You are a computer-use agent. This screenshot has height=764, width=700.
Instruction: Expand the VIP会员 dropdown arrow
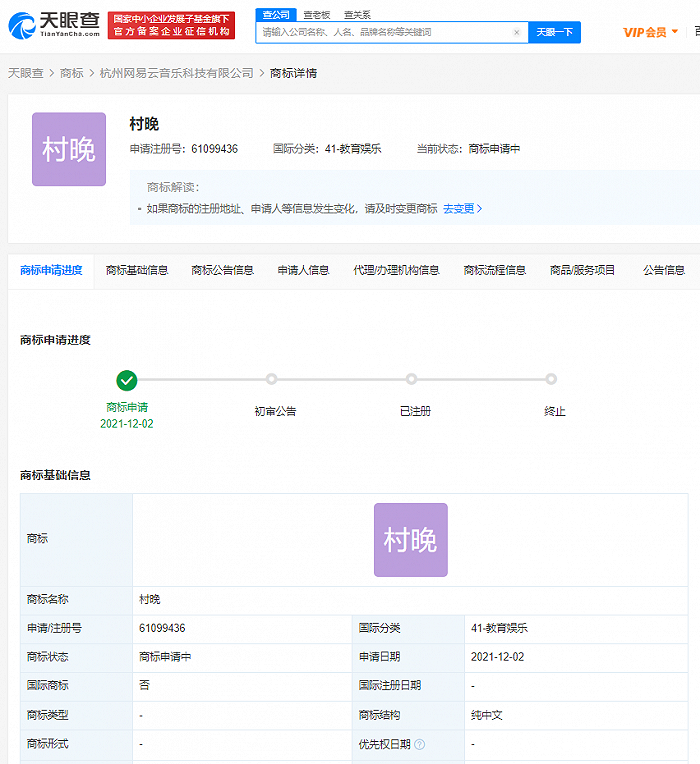(x=675, y=32)
